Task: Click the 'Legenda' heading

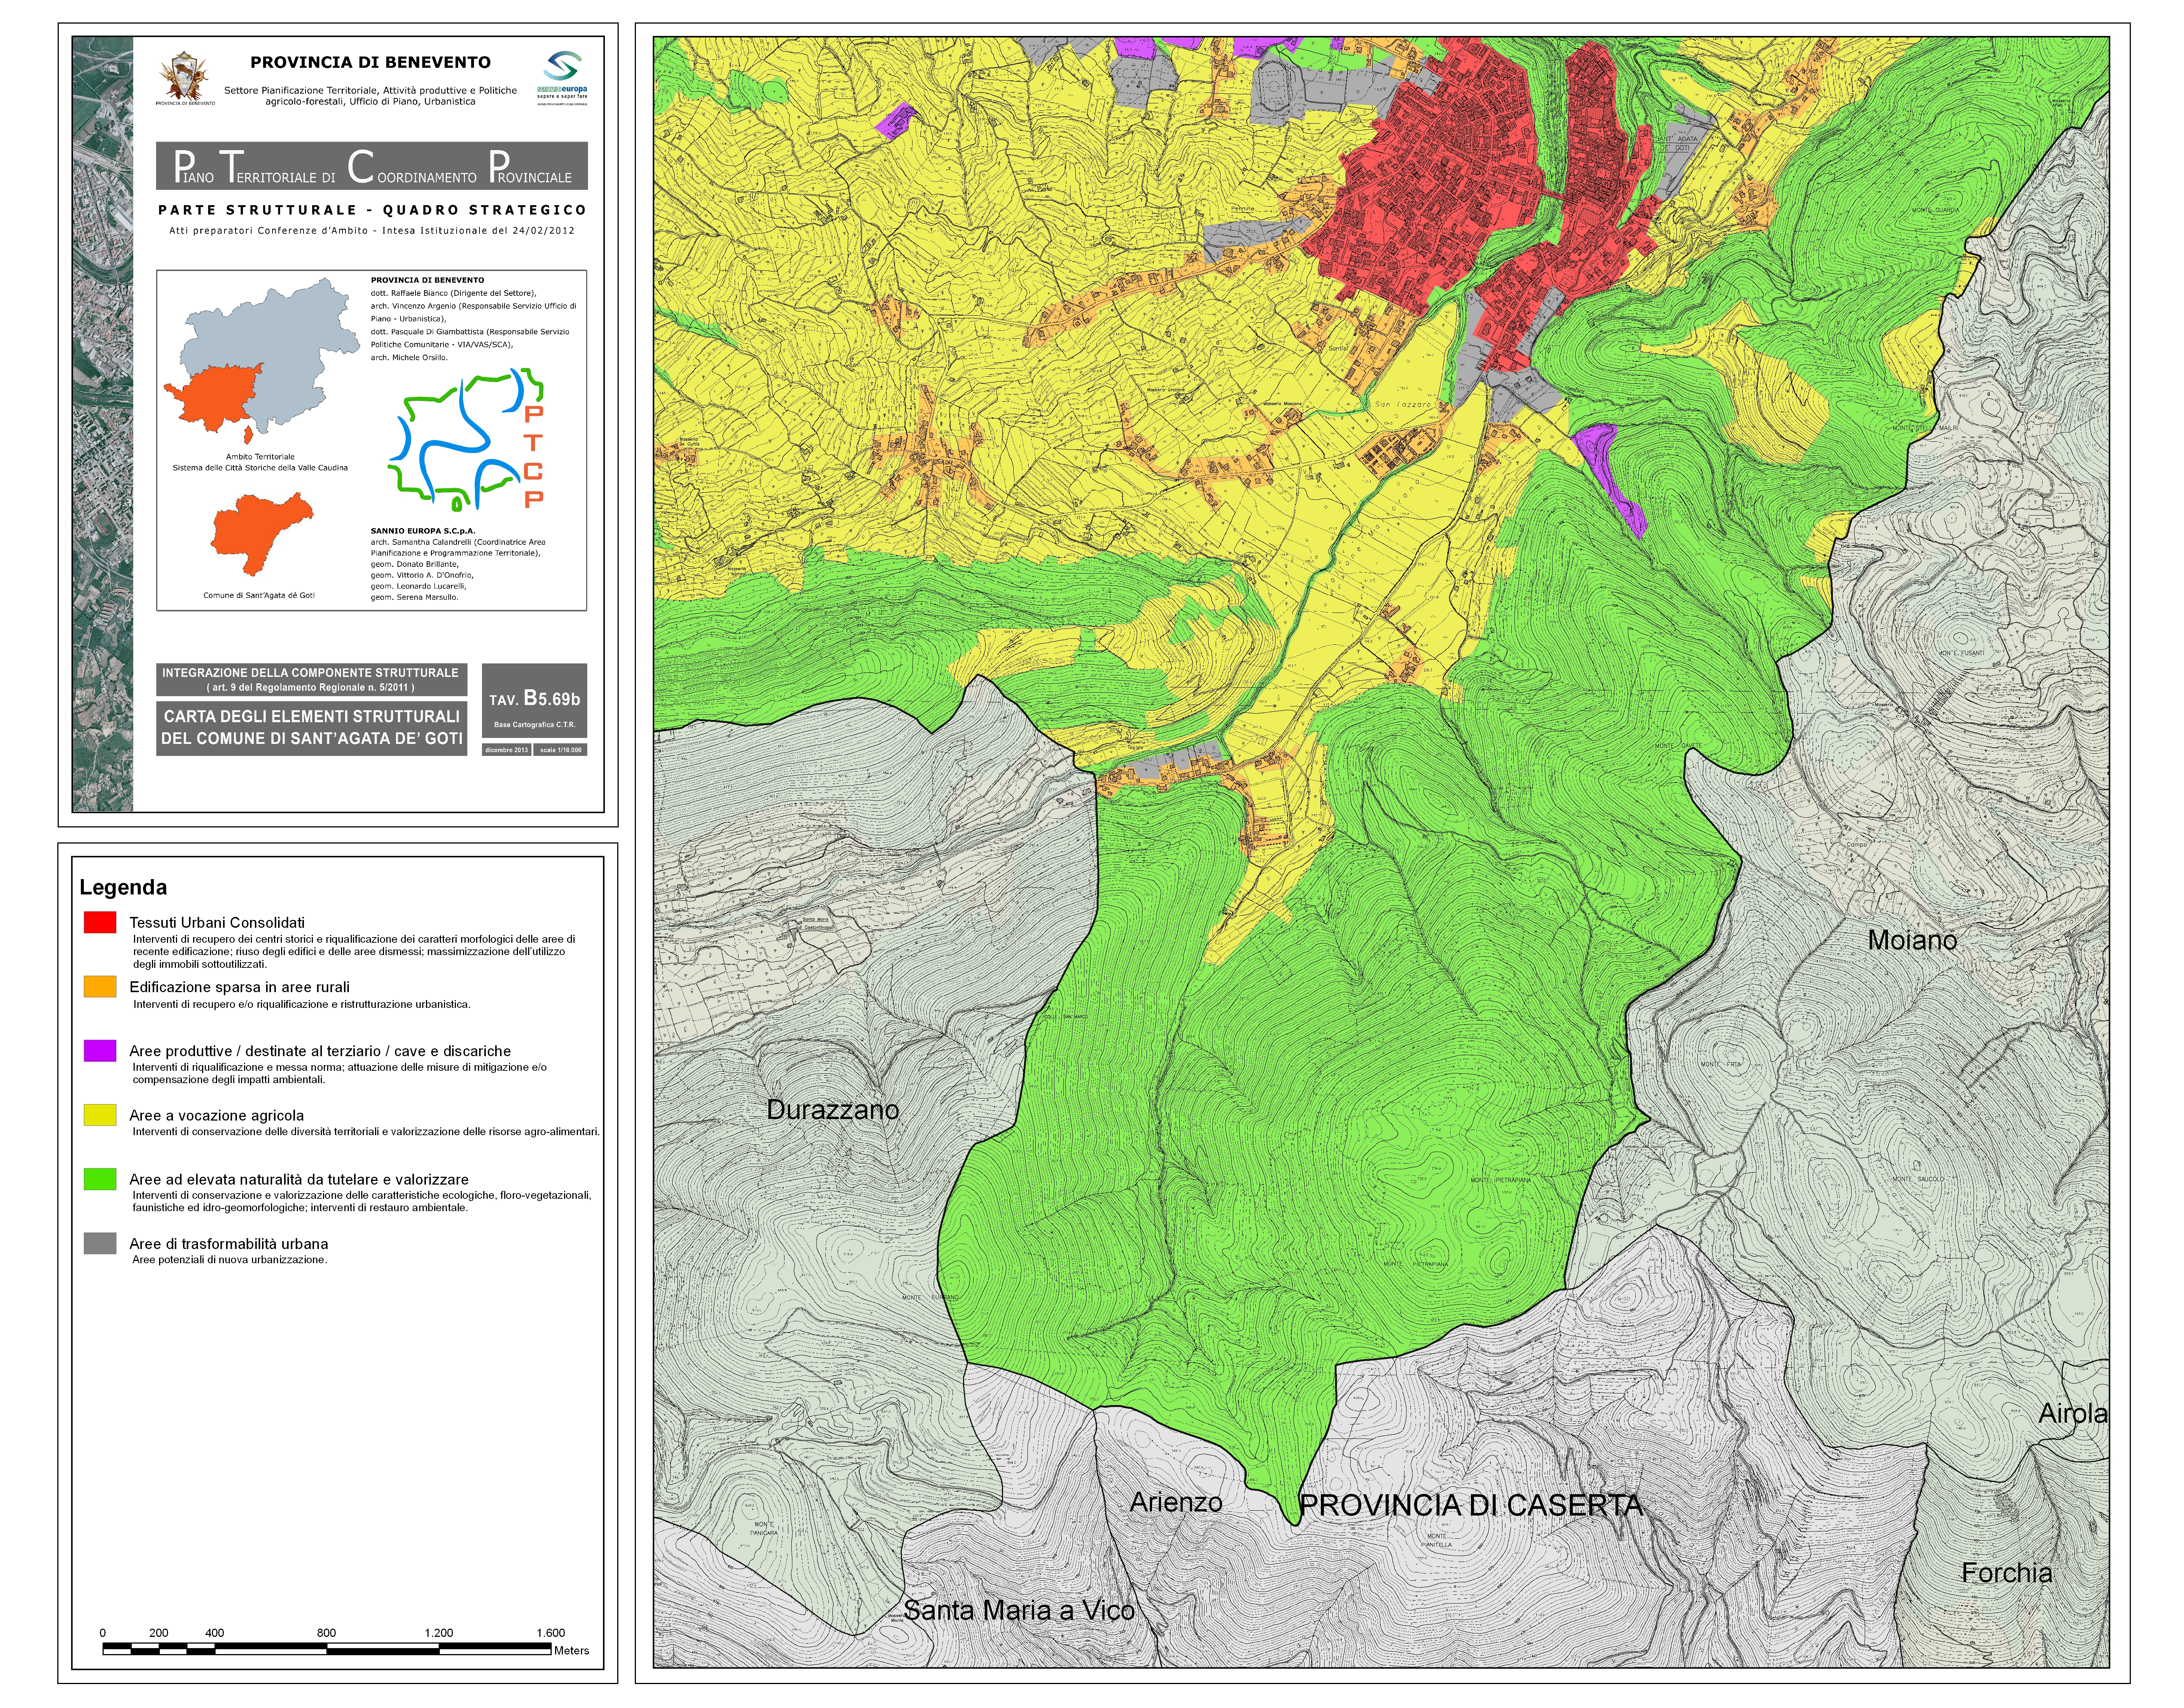Action: coord(123,887)
